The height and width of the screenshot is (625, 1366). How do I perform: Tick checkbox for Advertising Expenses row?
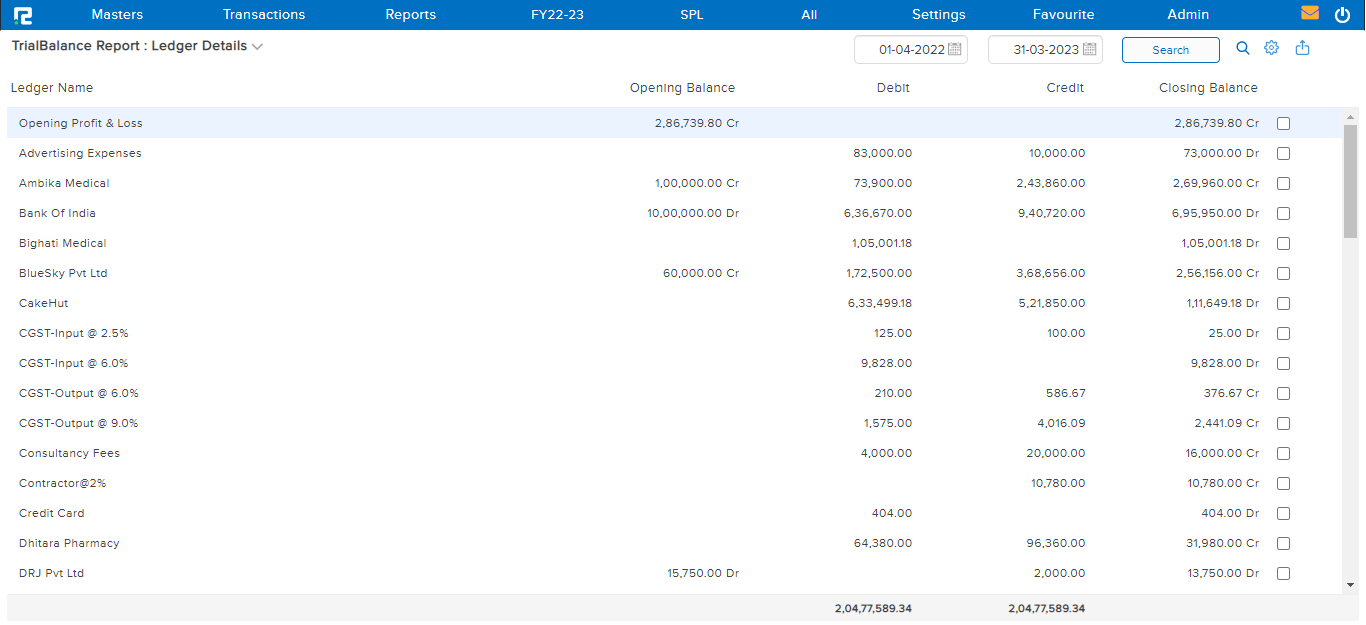pyautogui.click(x=1284, y=154)
